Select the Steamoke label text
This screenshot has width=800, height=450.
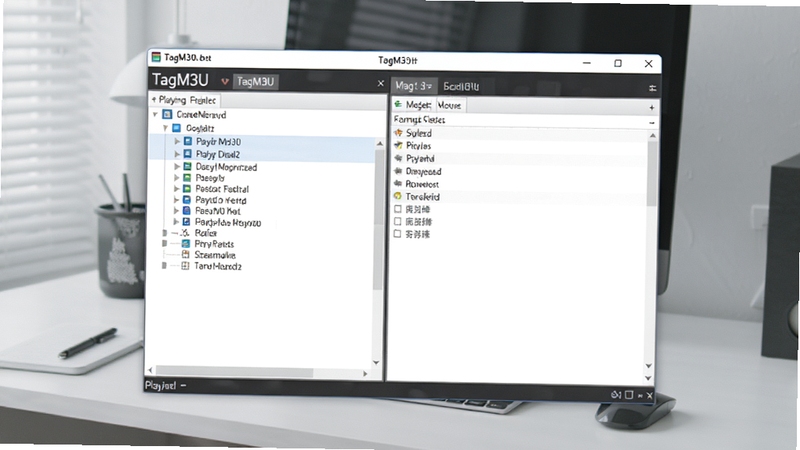point(215,255)
